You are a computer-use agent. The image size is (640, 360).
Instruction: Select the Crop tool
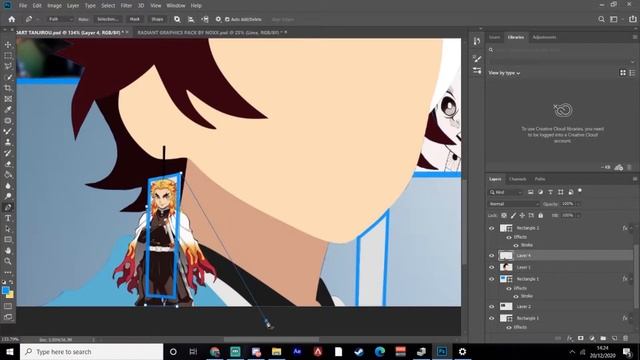(8, 88)
